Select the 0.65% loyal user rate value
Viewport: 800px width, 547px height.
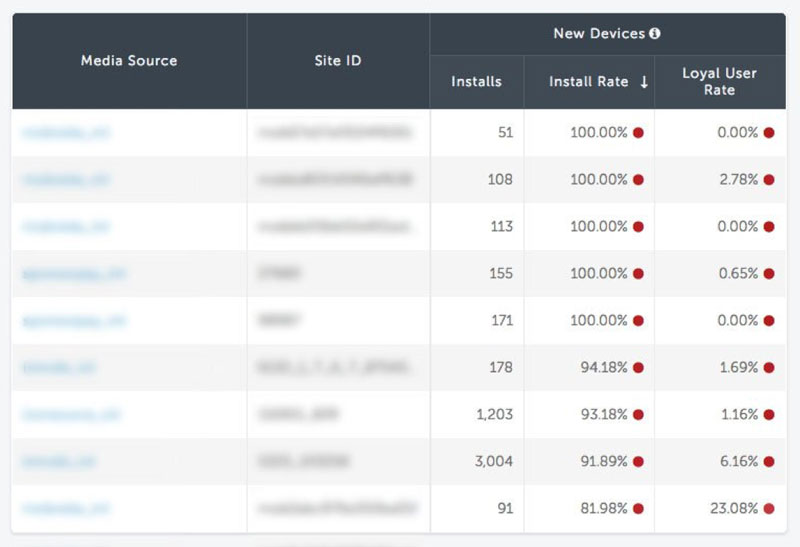[x=739, y=274]
